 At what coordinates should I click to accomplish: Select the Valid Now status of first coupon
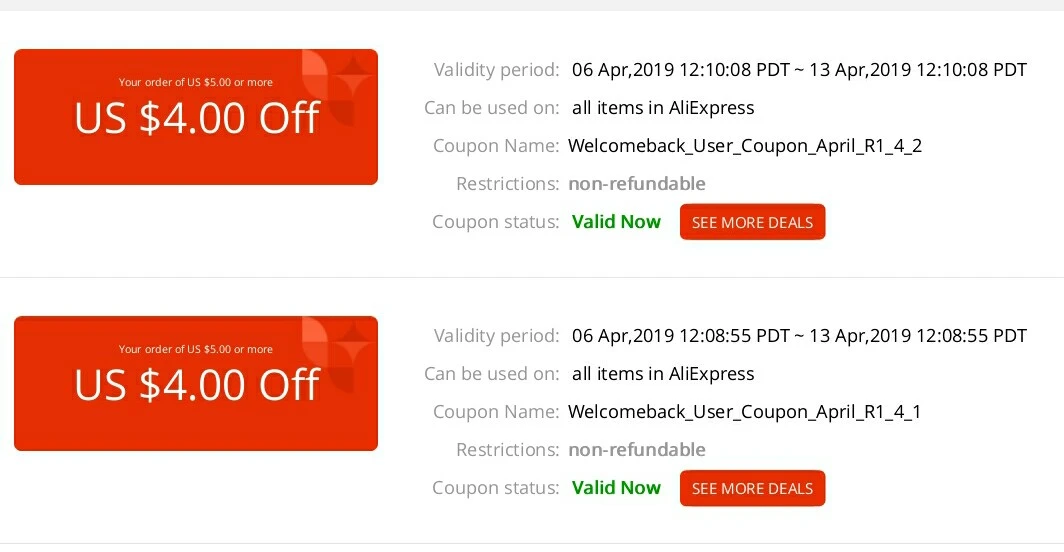[x=616, y=222]
